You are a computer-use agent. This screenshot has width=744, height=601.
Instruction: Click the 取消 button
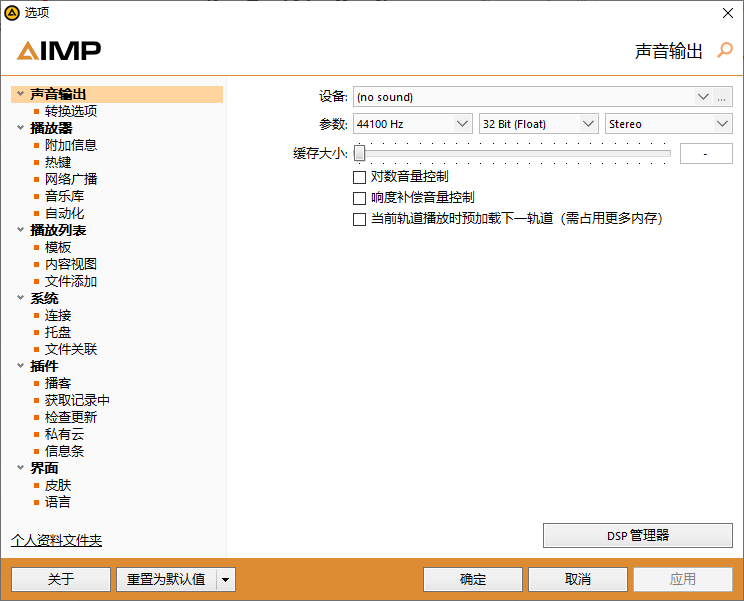[578, 580]
